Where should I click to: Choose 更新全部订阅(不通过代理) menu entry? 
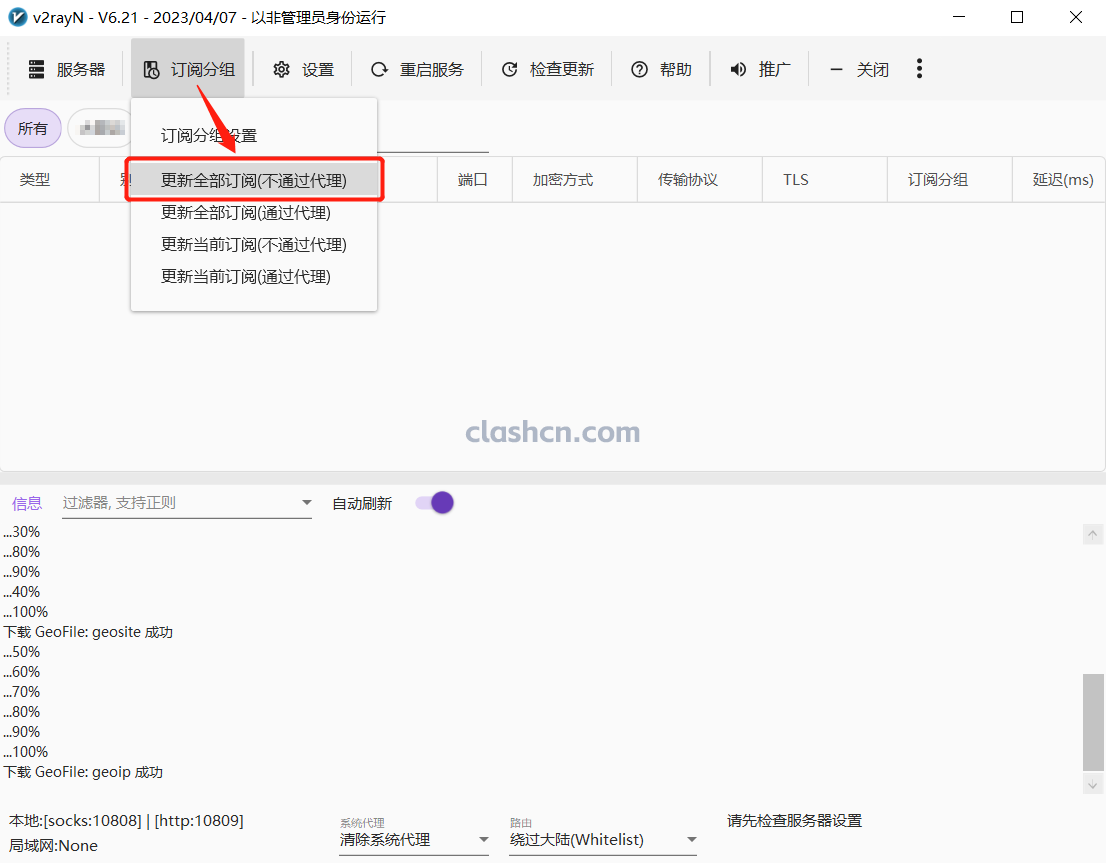(x=254, y=181)
